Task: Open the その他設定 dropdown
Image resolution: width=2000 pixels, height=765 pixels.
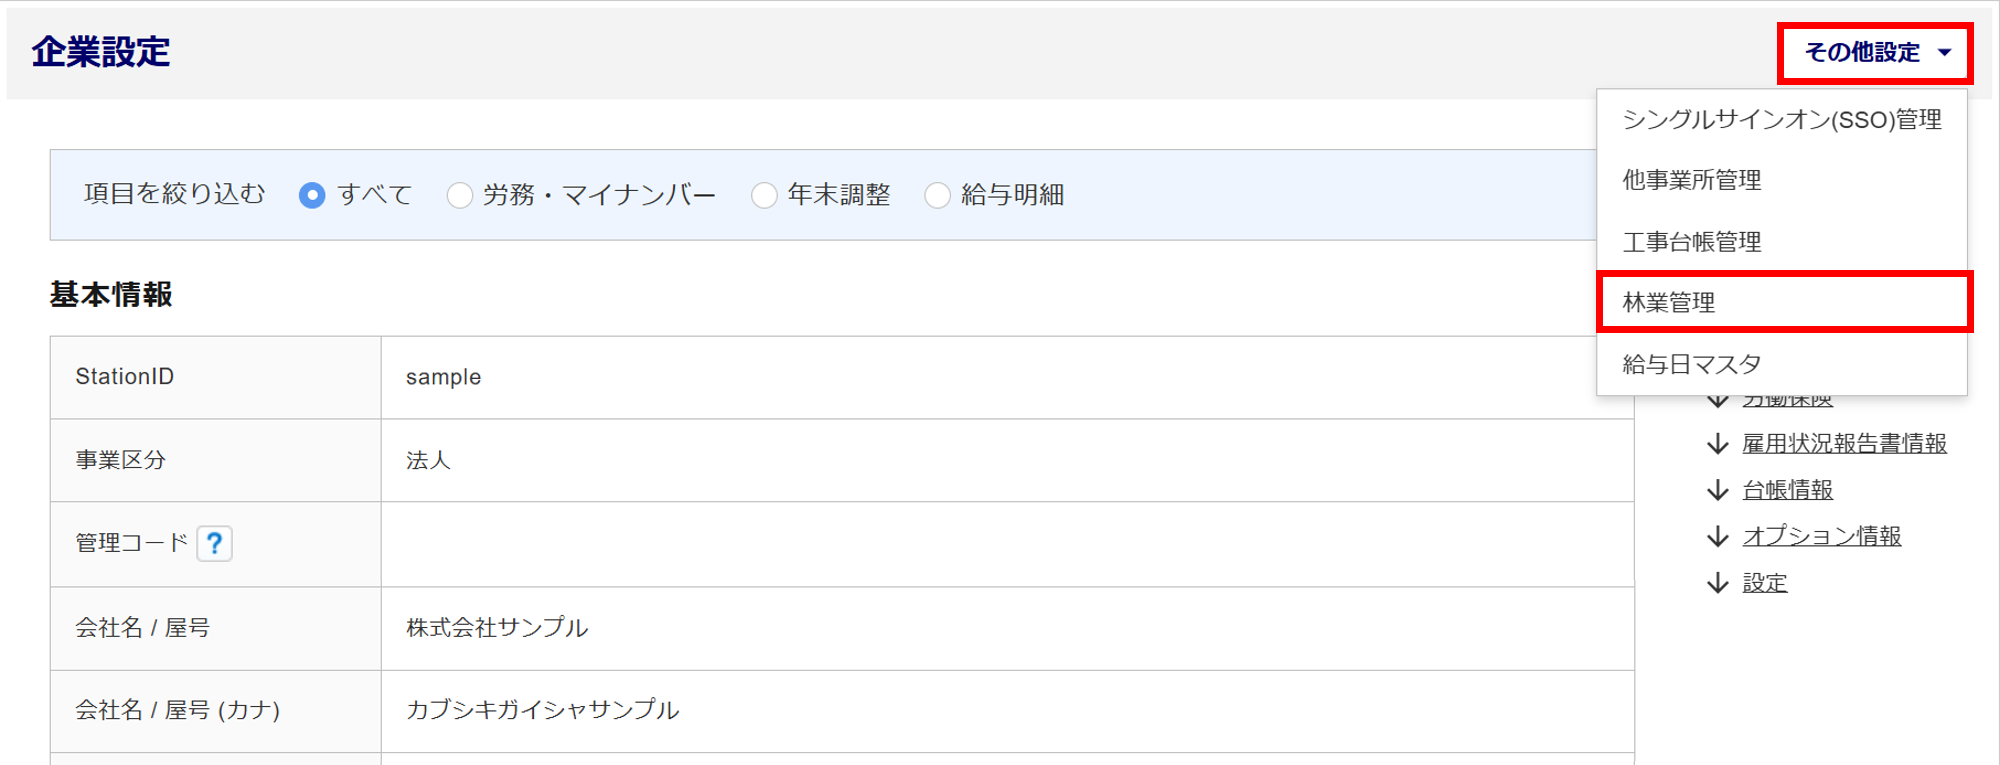Action: coord(1875,53)
